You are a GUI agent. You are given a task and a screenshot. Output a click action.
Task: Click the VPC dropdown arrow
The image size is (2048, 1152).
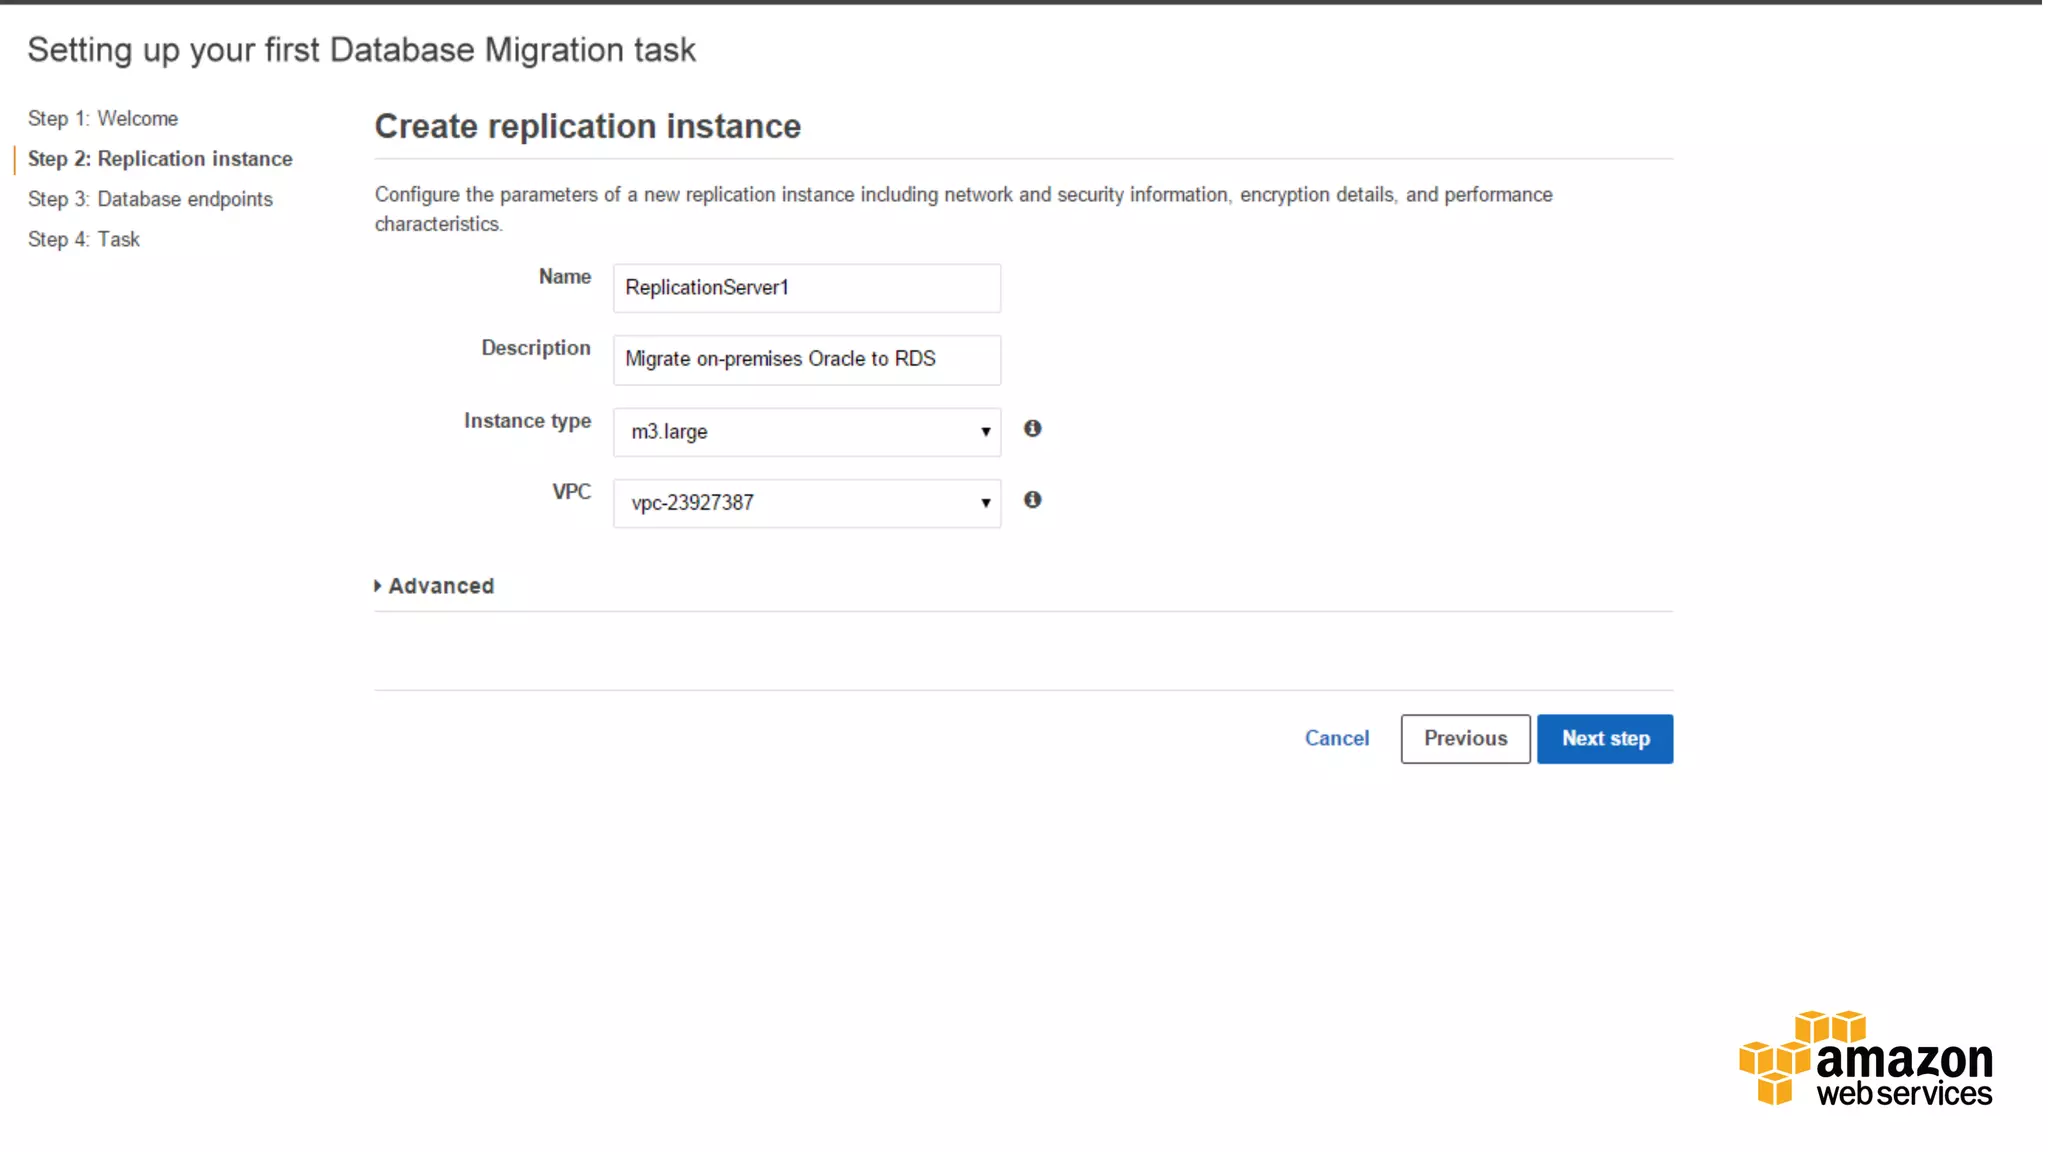coord(985,503)
